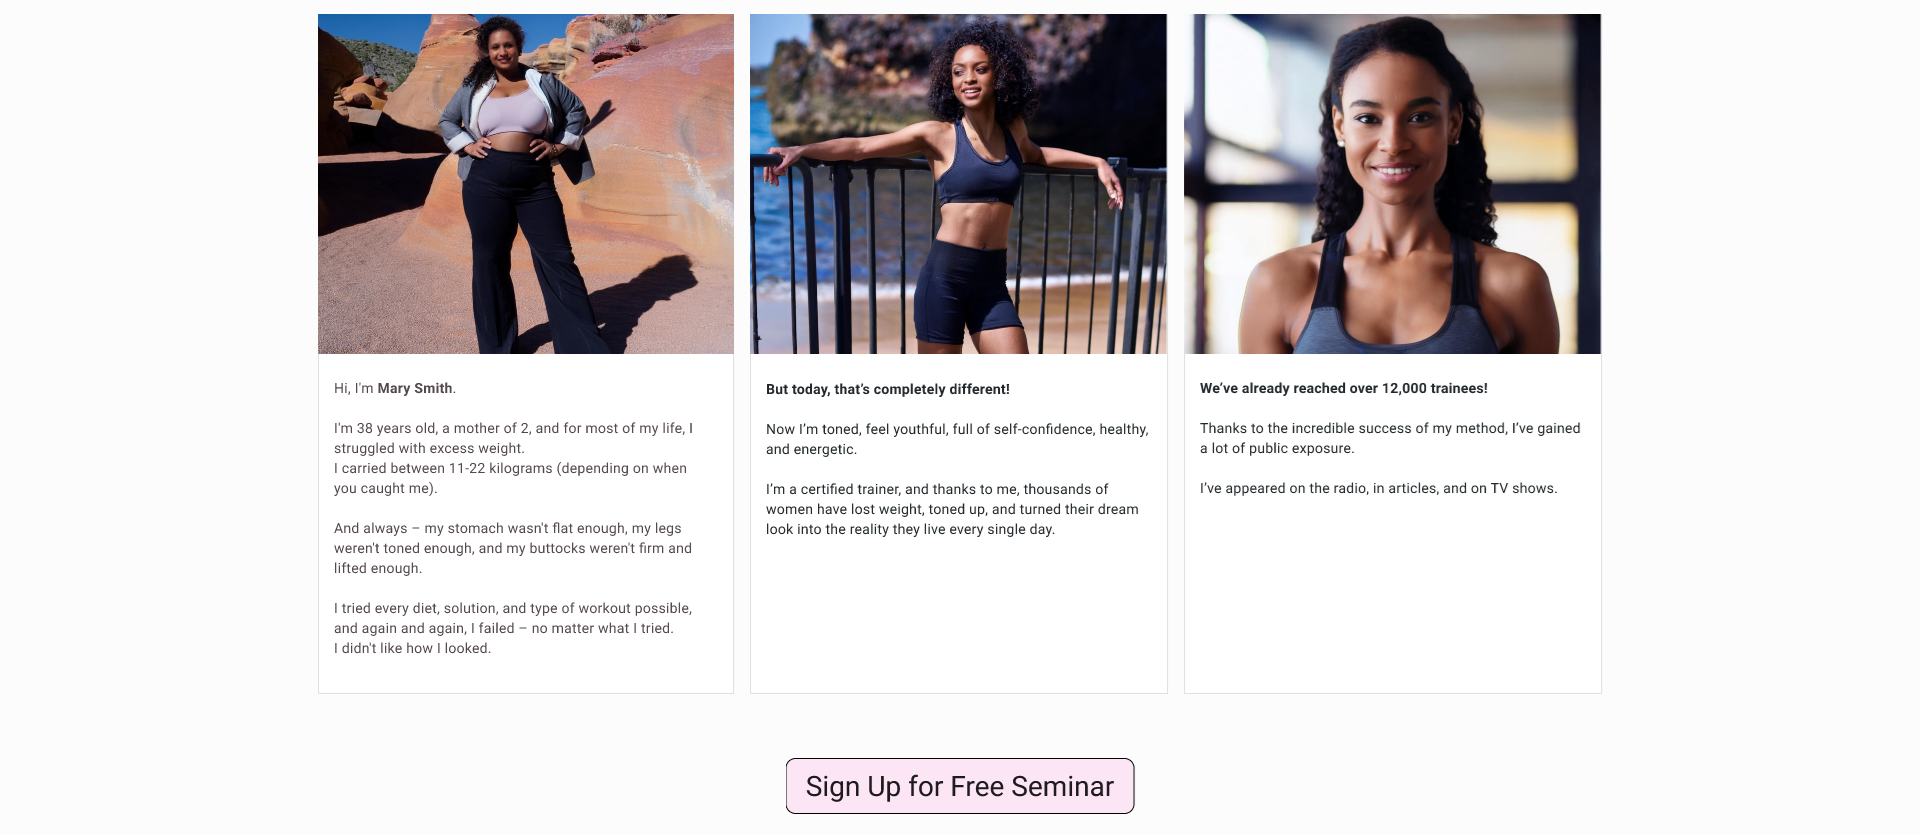Select the bold name Mary Smith

click(x=415, y=388)
